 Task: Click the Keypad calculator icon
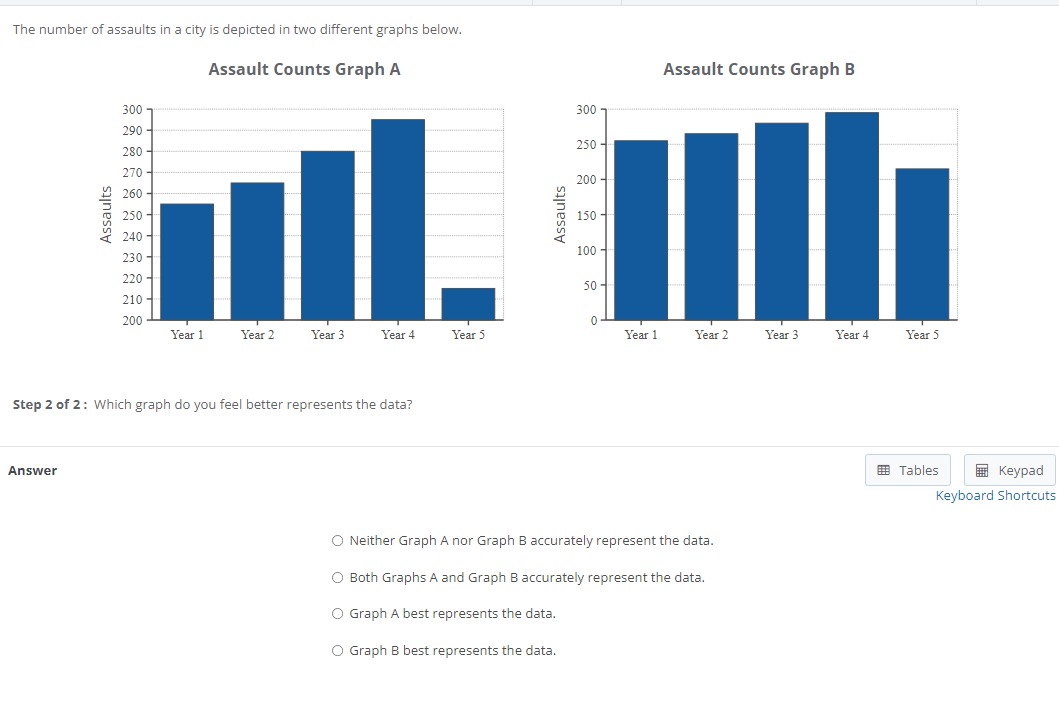coord(984,470)
